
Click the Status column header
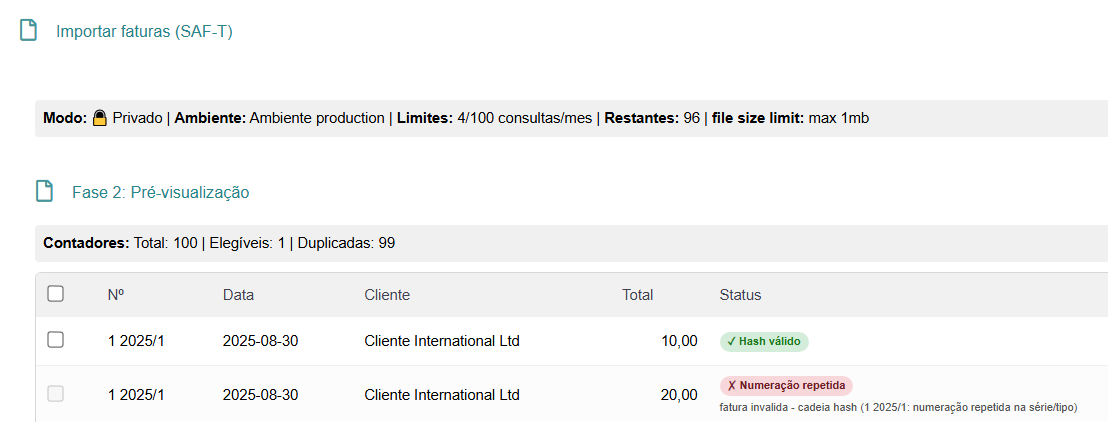[x=741, y=295]
